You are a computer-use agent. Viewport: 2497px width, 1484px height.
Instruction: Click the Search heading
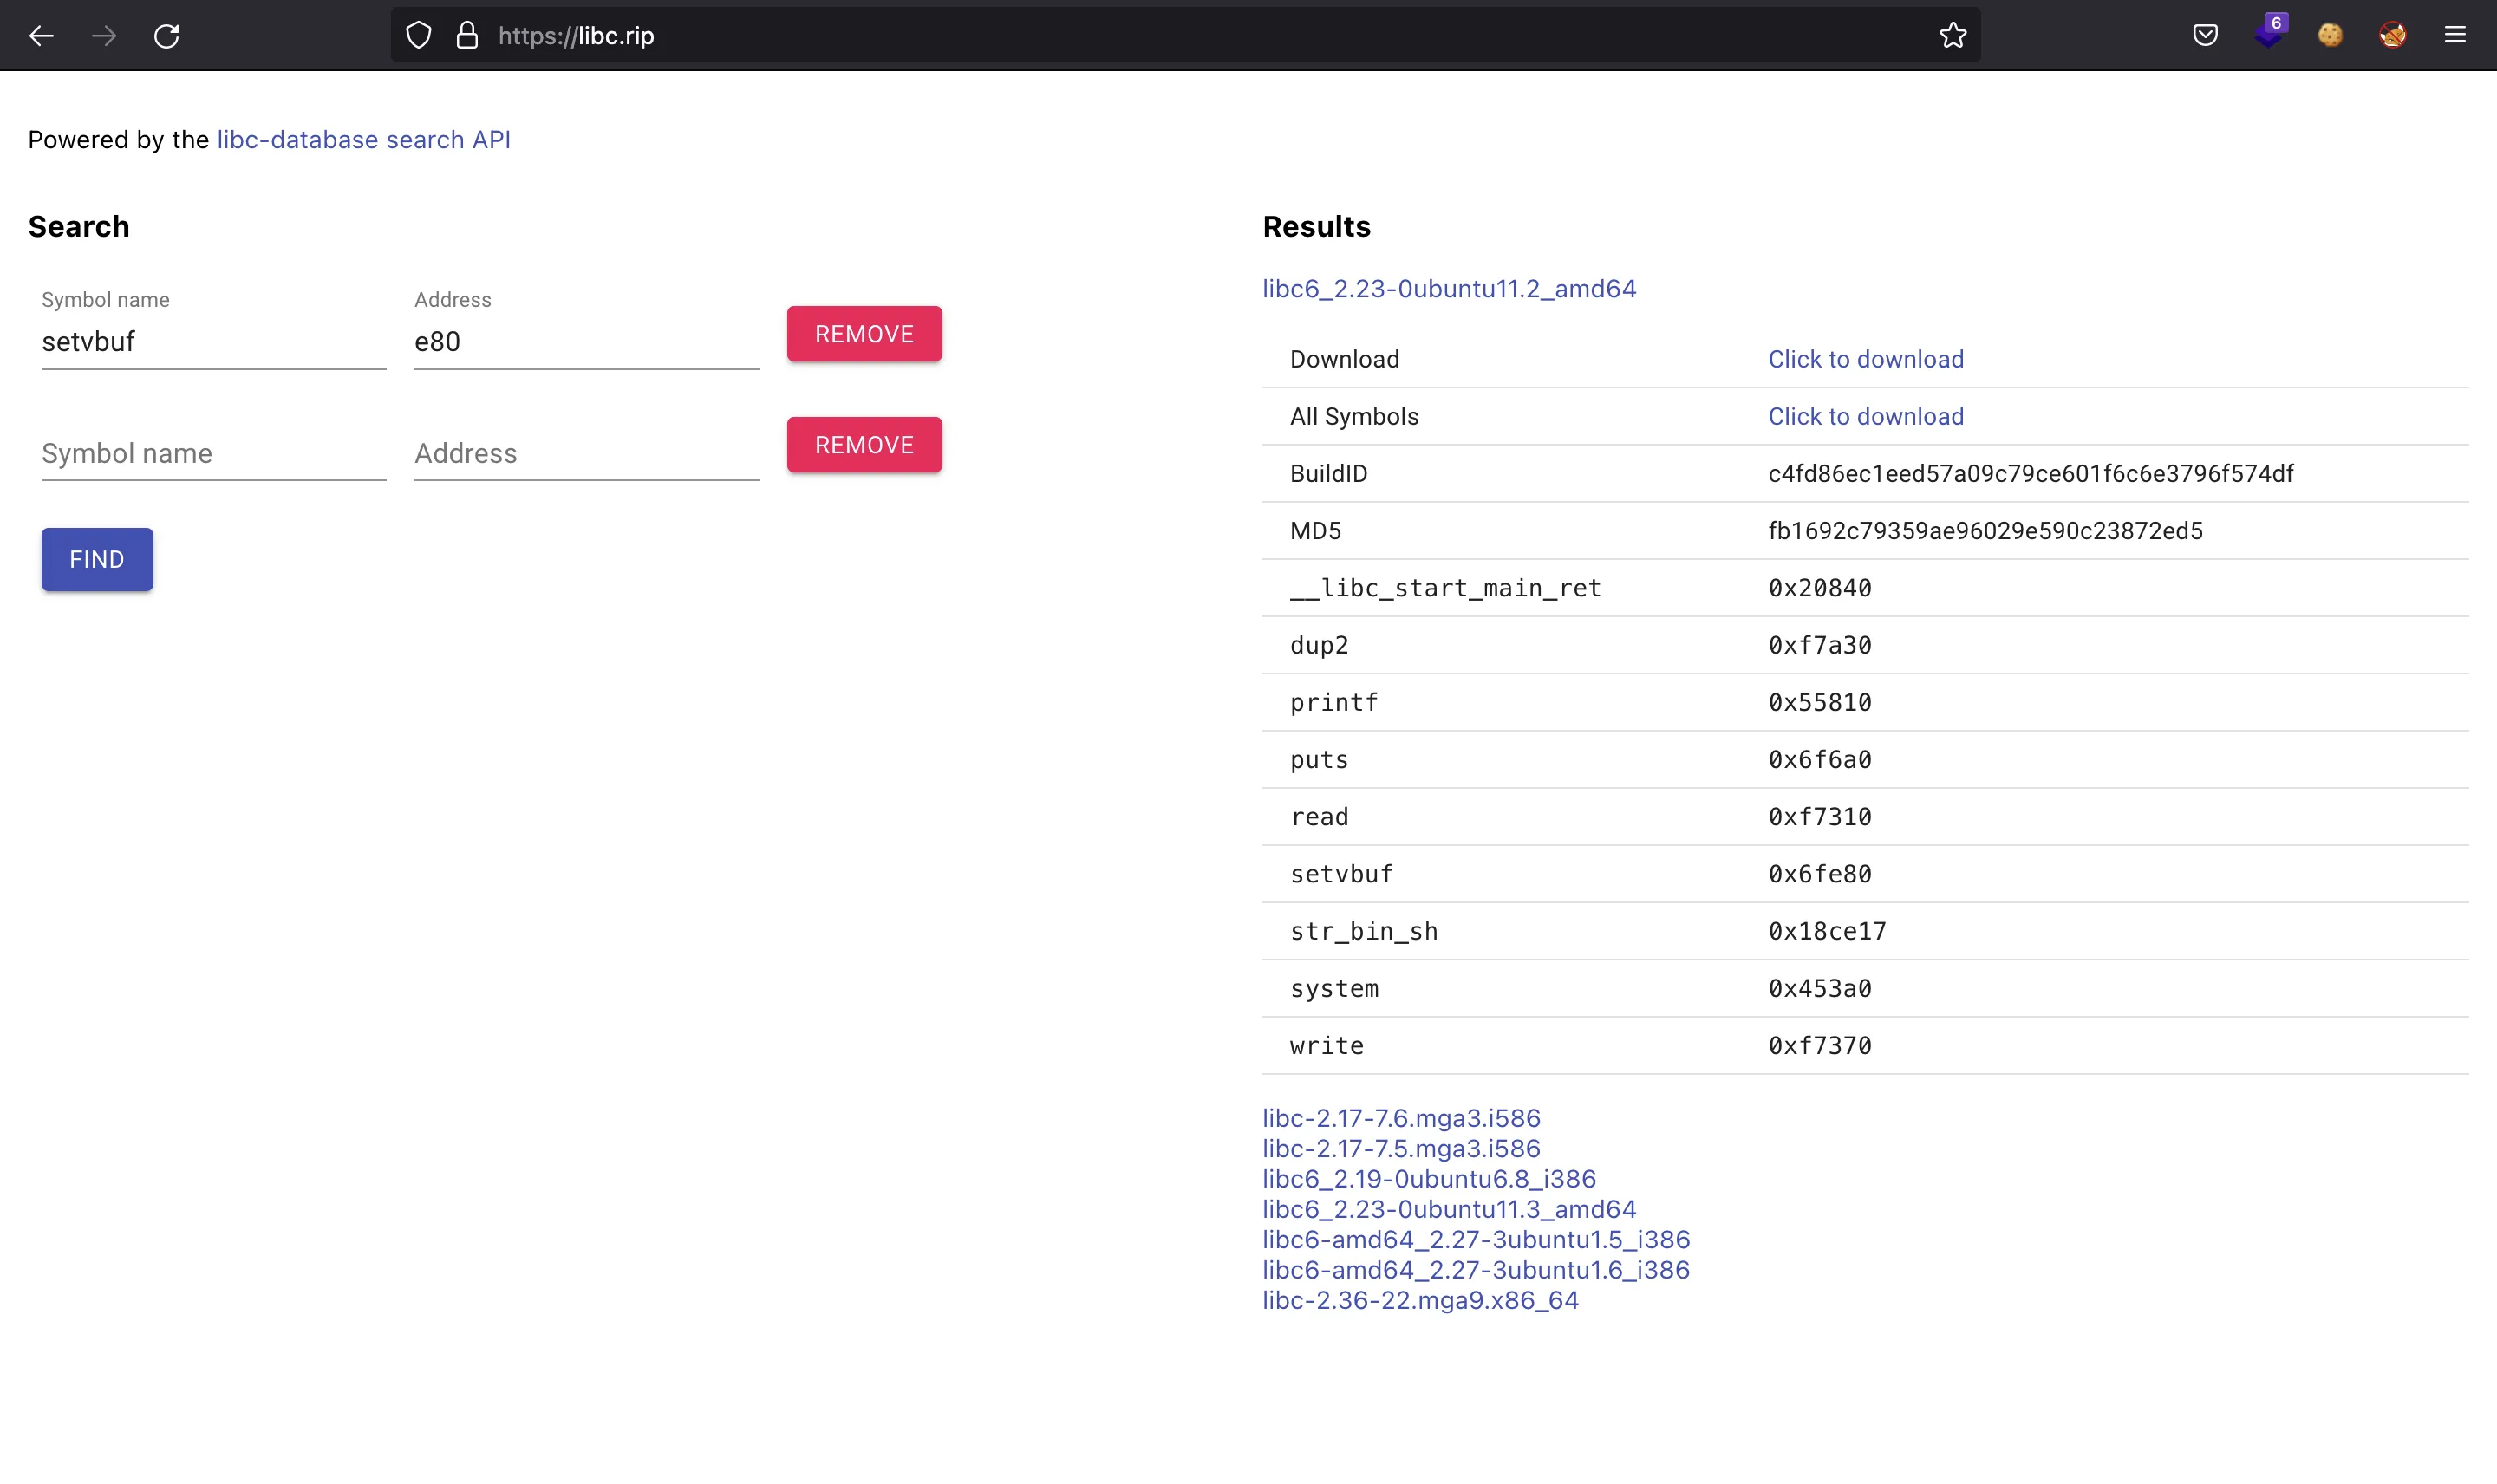(x=79, y=227)
